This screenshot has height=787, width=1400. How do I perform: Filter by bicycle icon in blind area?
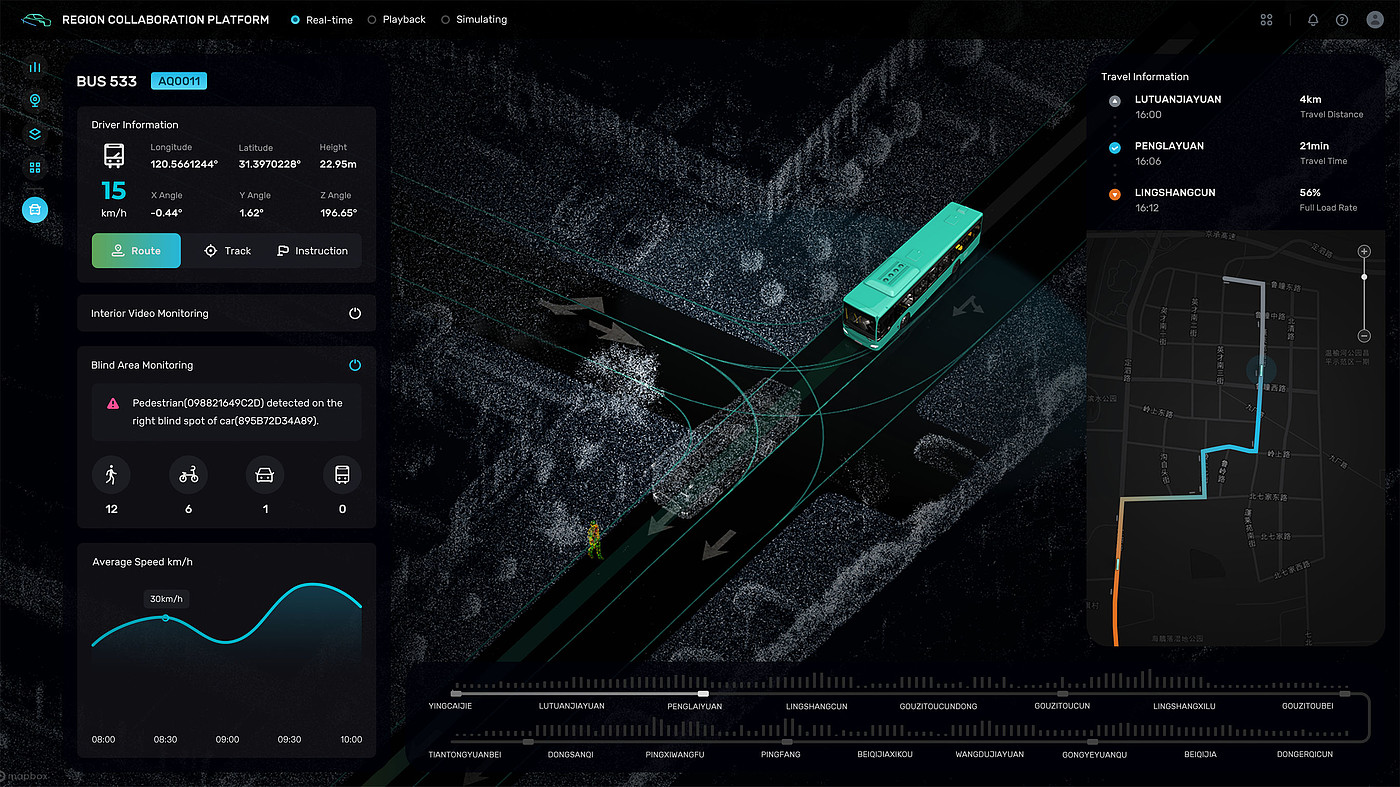click(x=188, y=475)
